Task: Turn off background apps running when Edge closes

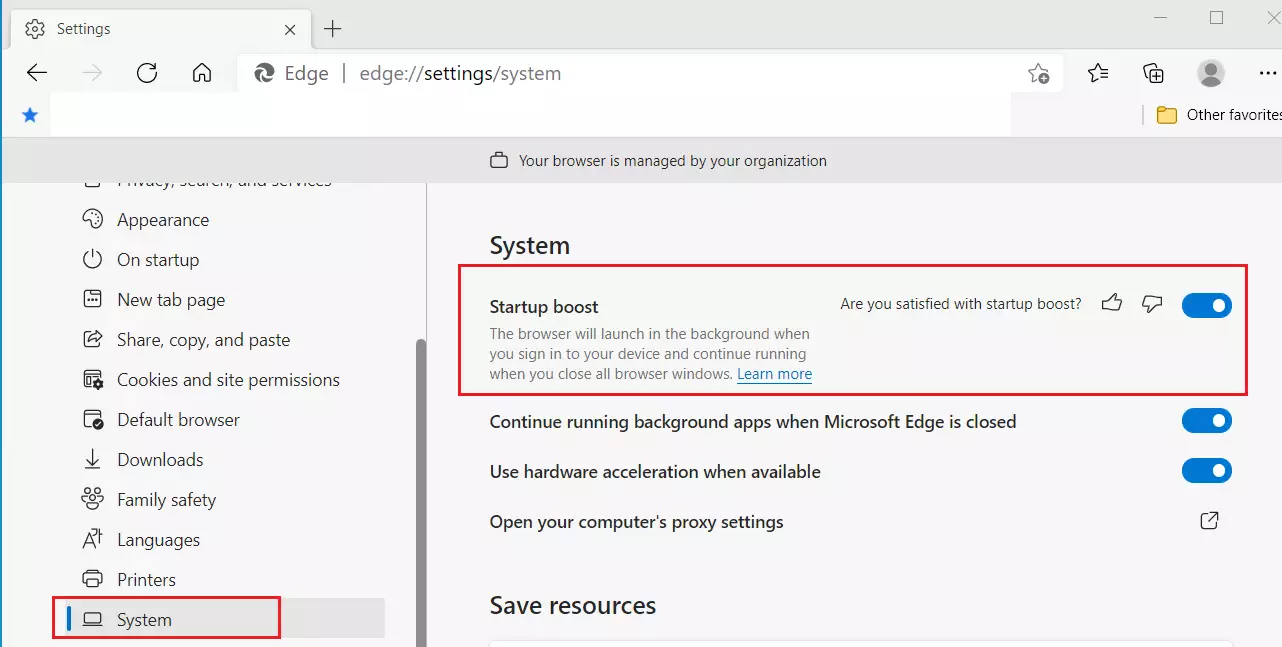Action: click(1207, 420)
